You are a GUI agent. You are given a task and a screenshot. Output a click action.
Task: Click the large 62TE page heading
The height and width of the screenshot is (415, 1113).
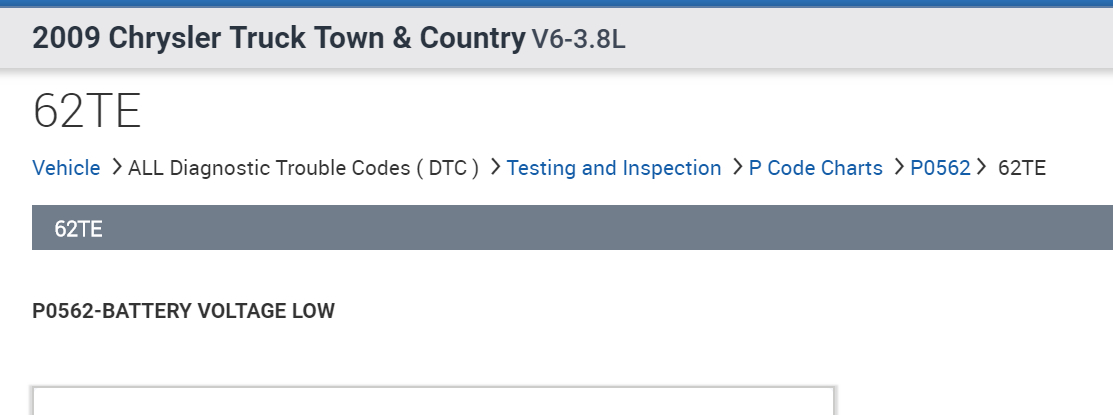[x=87, y=111]
